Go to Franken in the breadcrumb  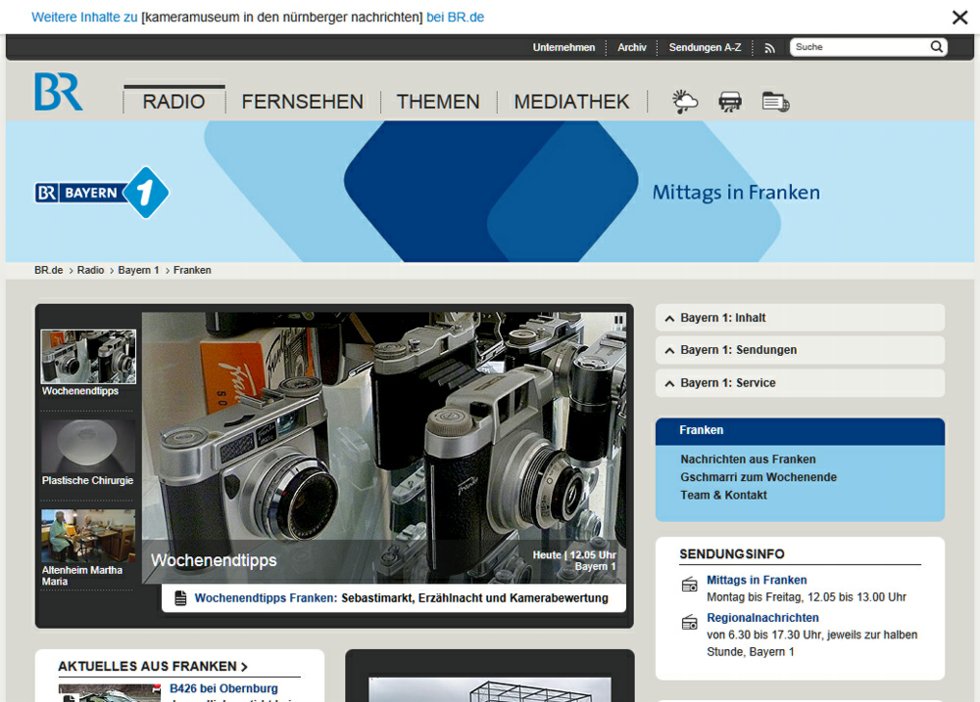192,270
